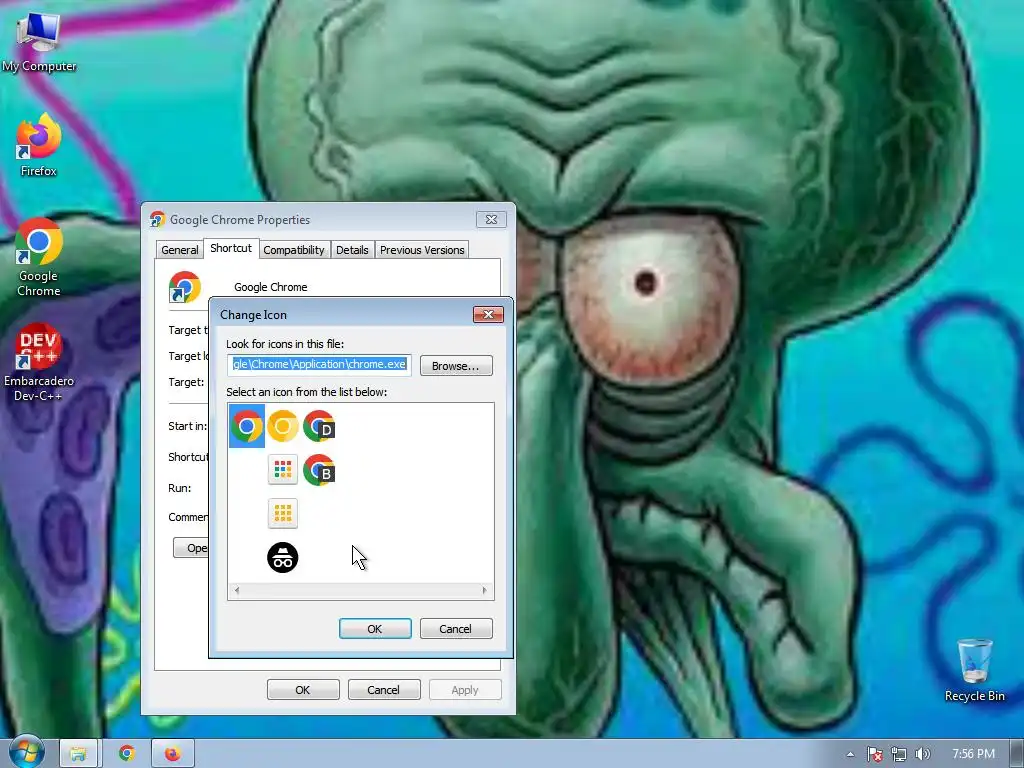1024x768 pixels.
Task: Select the Embarcadero Dev-C++ desktop shortcut
Action: [39, 362]
